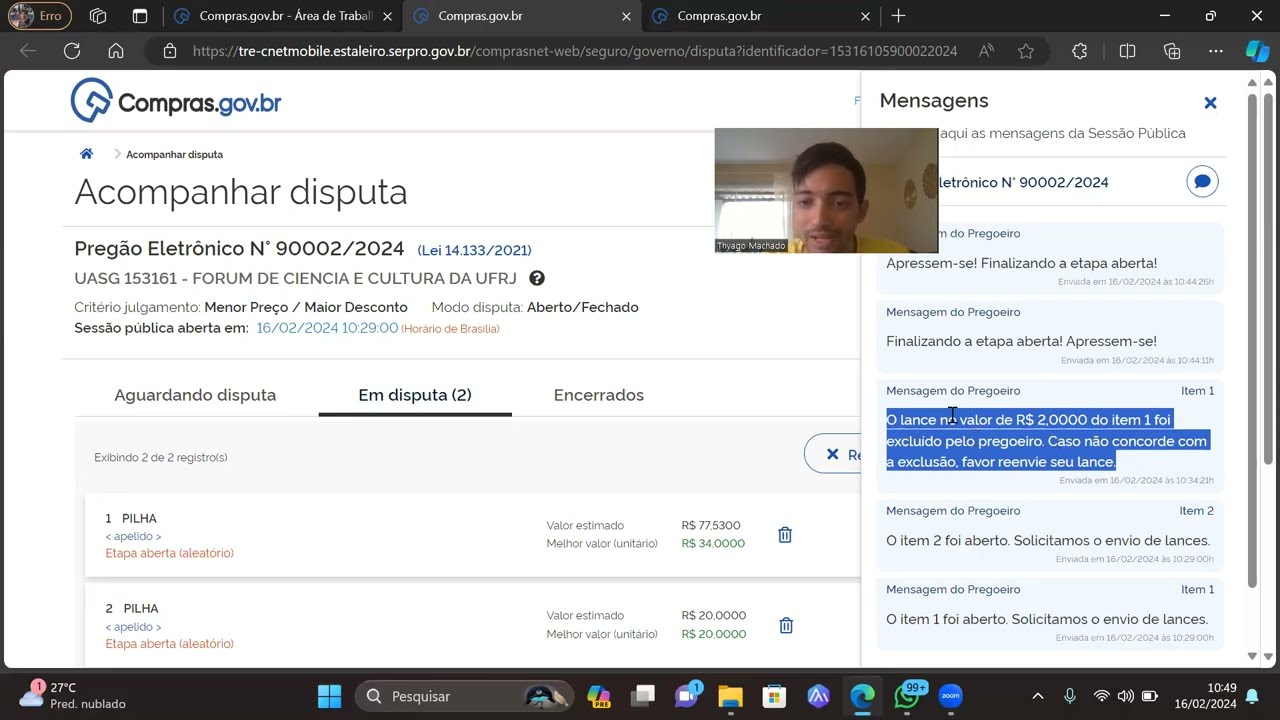
Task: Select the Aguardando disputa tab
Action: [x=195, y=395]
